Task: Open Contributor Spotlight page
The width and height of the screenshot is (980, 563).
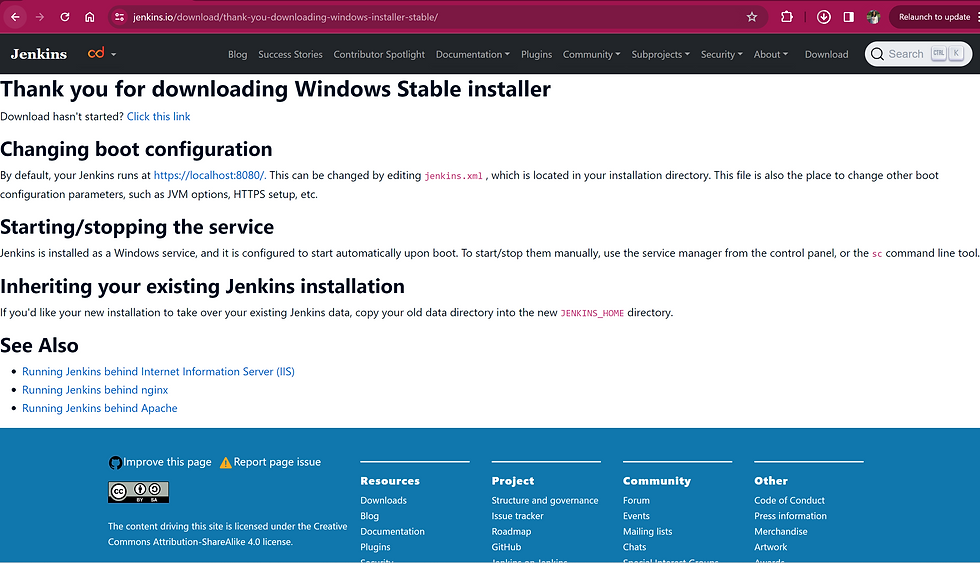Action: [379, 54]
